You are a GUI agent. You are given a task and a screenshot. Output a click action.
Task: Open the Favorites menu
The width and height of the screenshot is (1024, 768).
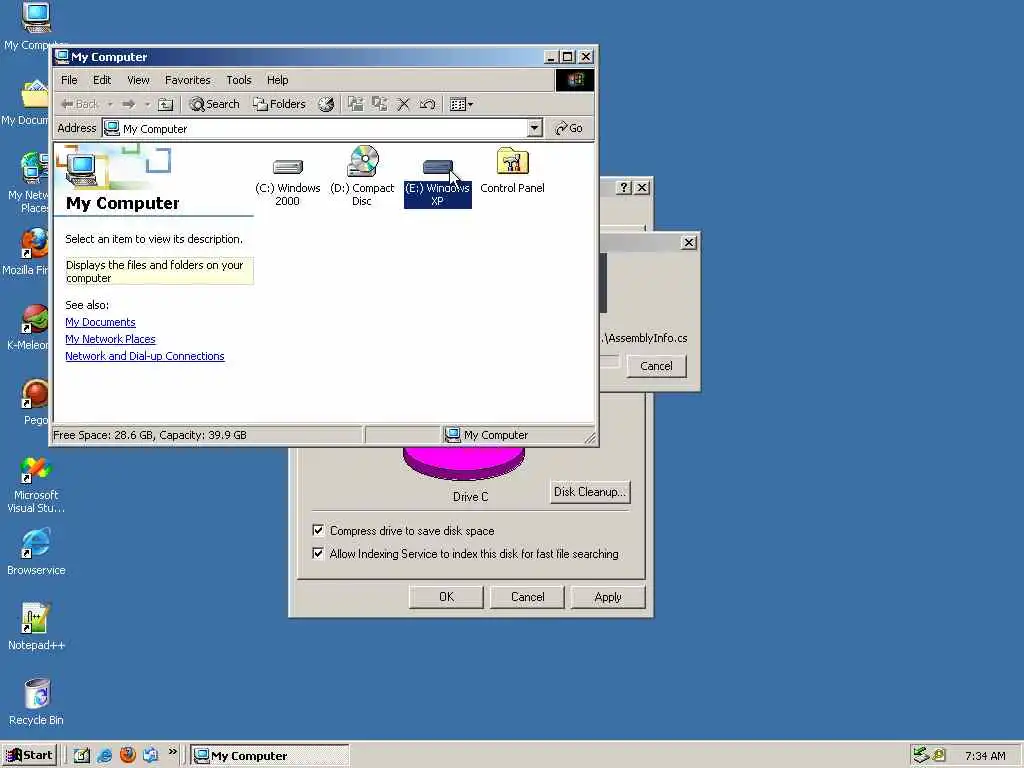pos(187,80)
